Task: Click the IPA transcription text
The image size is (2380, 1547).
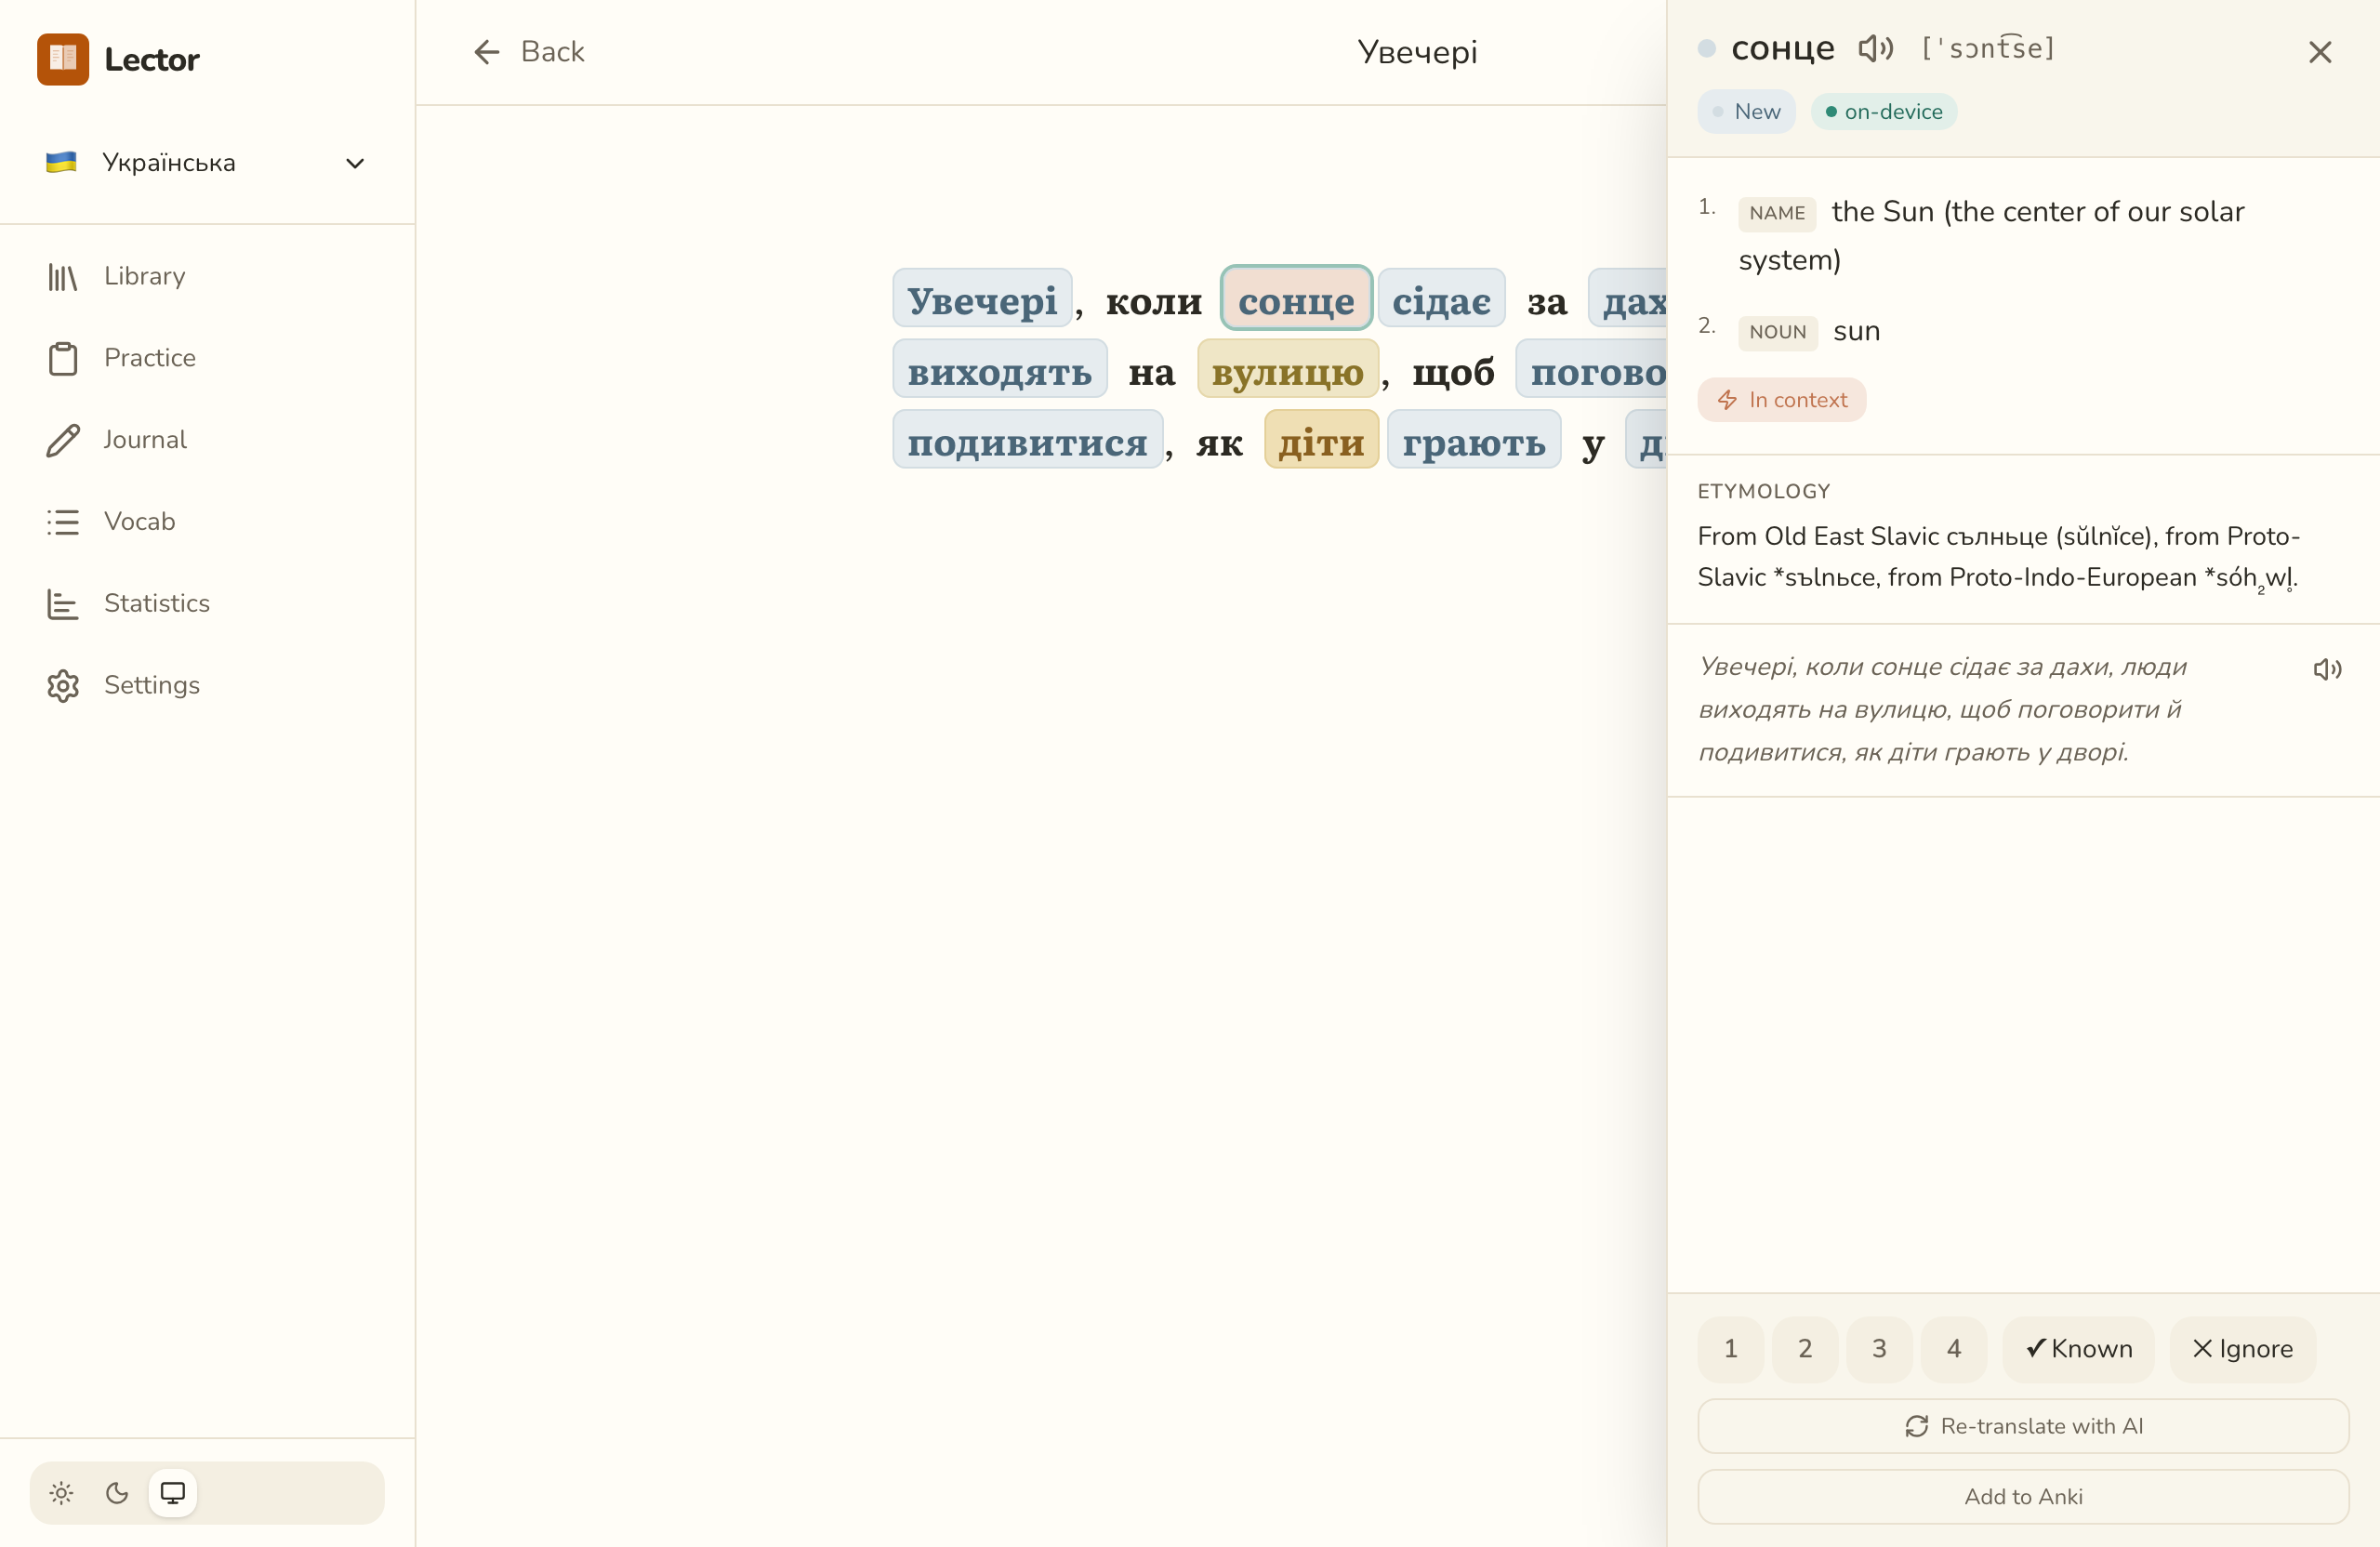Action: pyautogui.click(x=1988, y=48)
